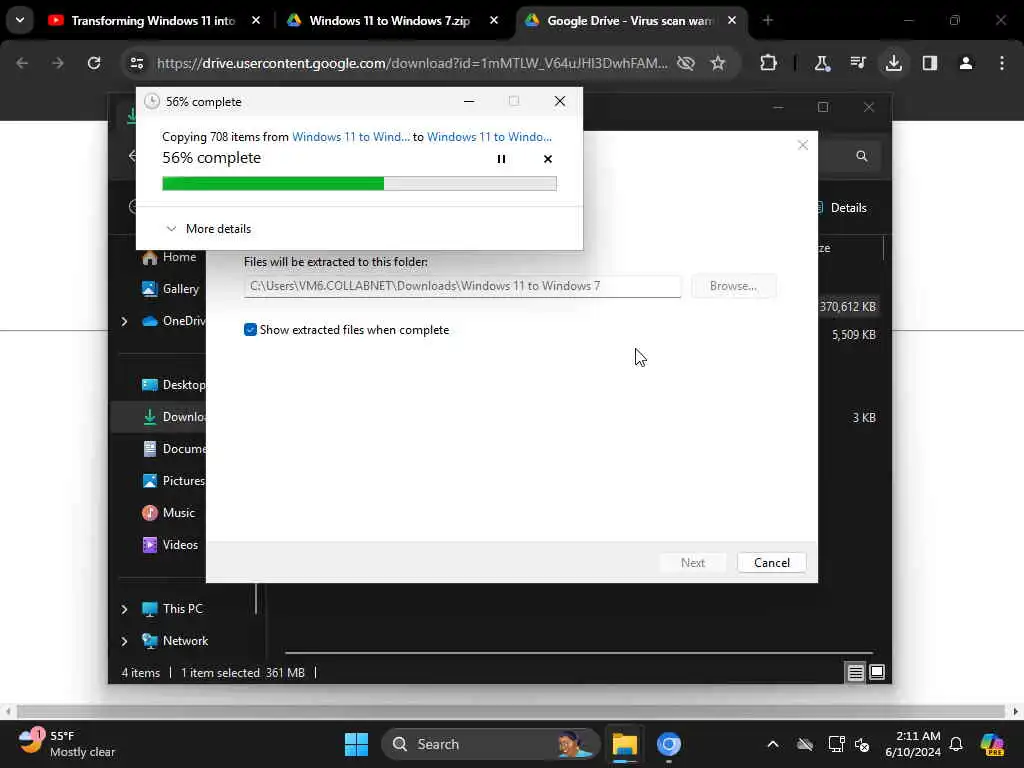Open source folder link Windows 11 to Wind...

(x=351, y=136)
